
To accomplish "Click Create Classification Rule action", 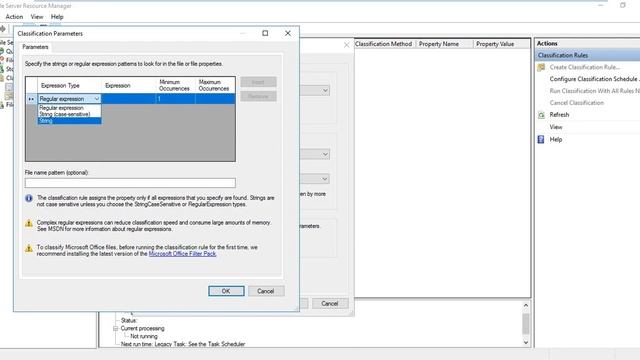I will [585, 67].
